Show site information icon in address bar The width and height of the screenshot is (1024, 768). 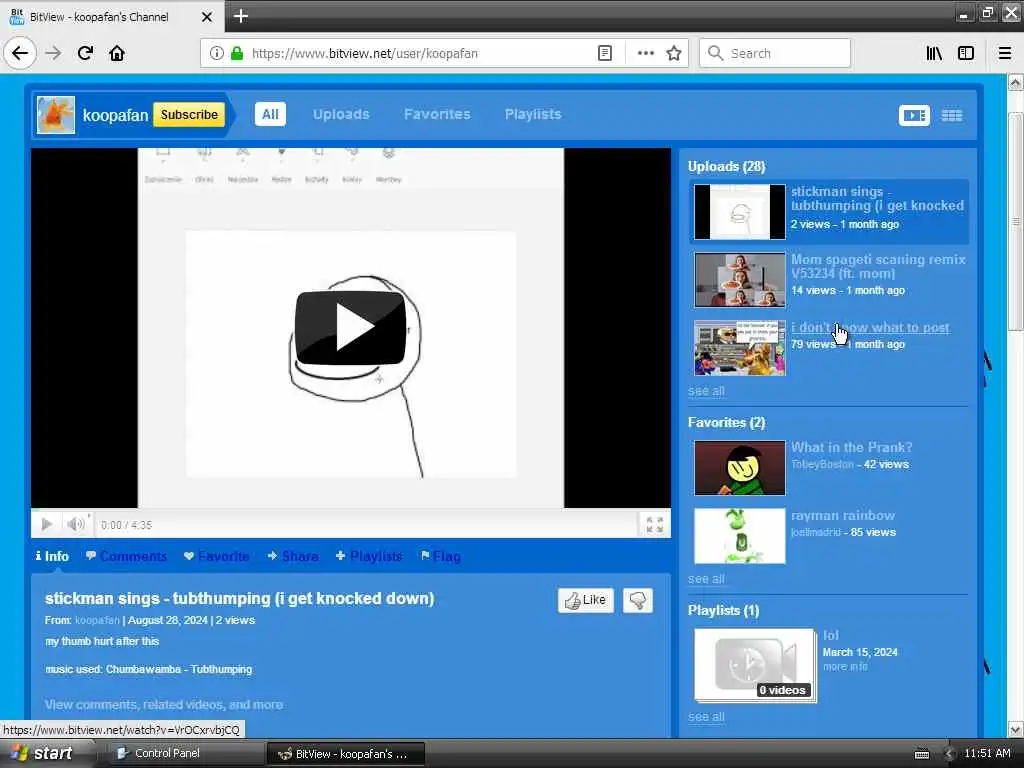(217, 53)
